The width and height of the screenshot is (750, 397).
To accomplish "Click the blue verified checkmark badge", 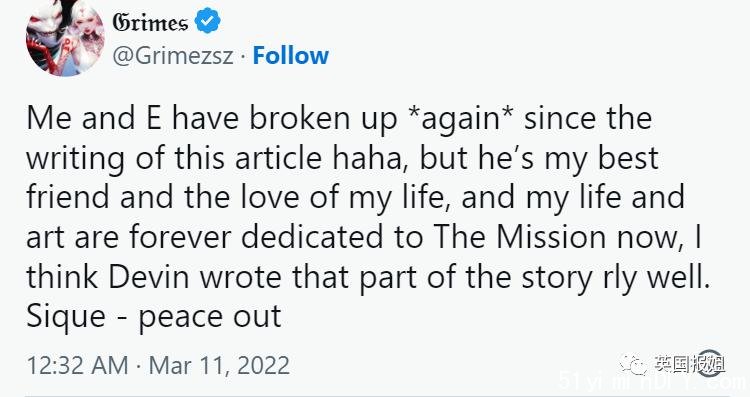I will pyautogui.click(x=207, y=21).
